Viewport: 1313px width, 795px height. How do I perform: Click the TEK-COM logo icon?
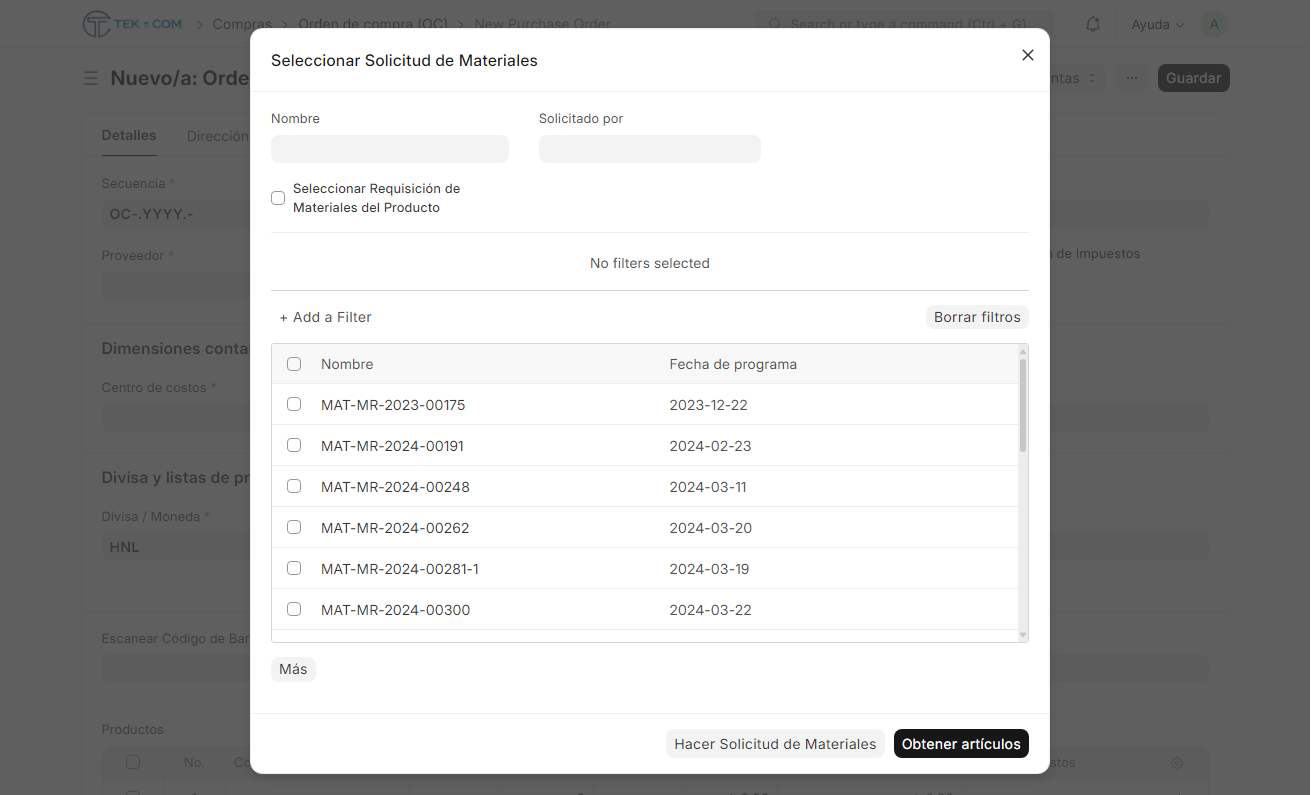(97, 24)
